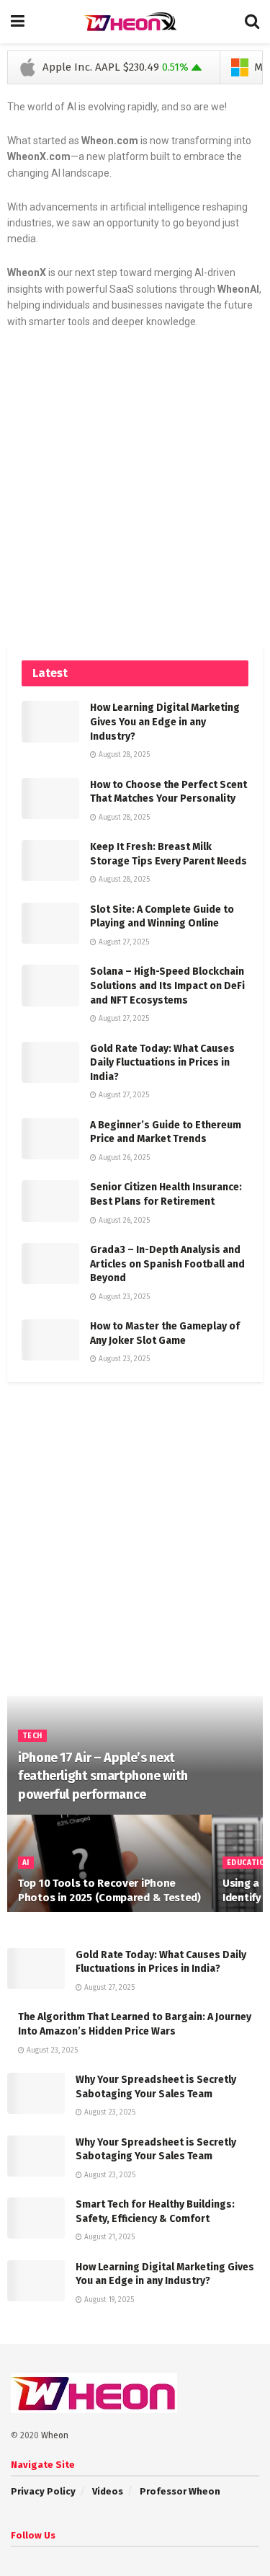Select the TECH category tag
Screen dimensions: 270x2576
point(33,1735)
